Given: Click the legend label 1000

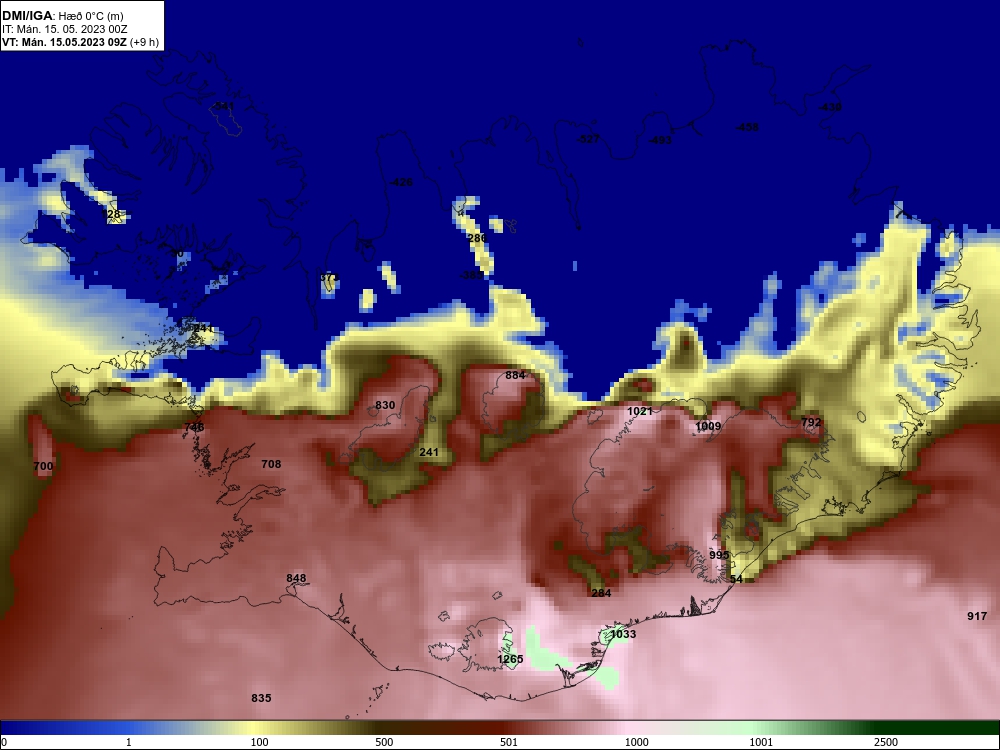Looking at the screenshot, I should pyautogui.click(x=636, y=742).
